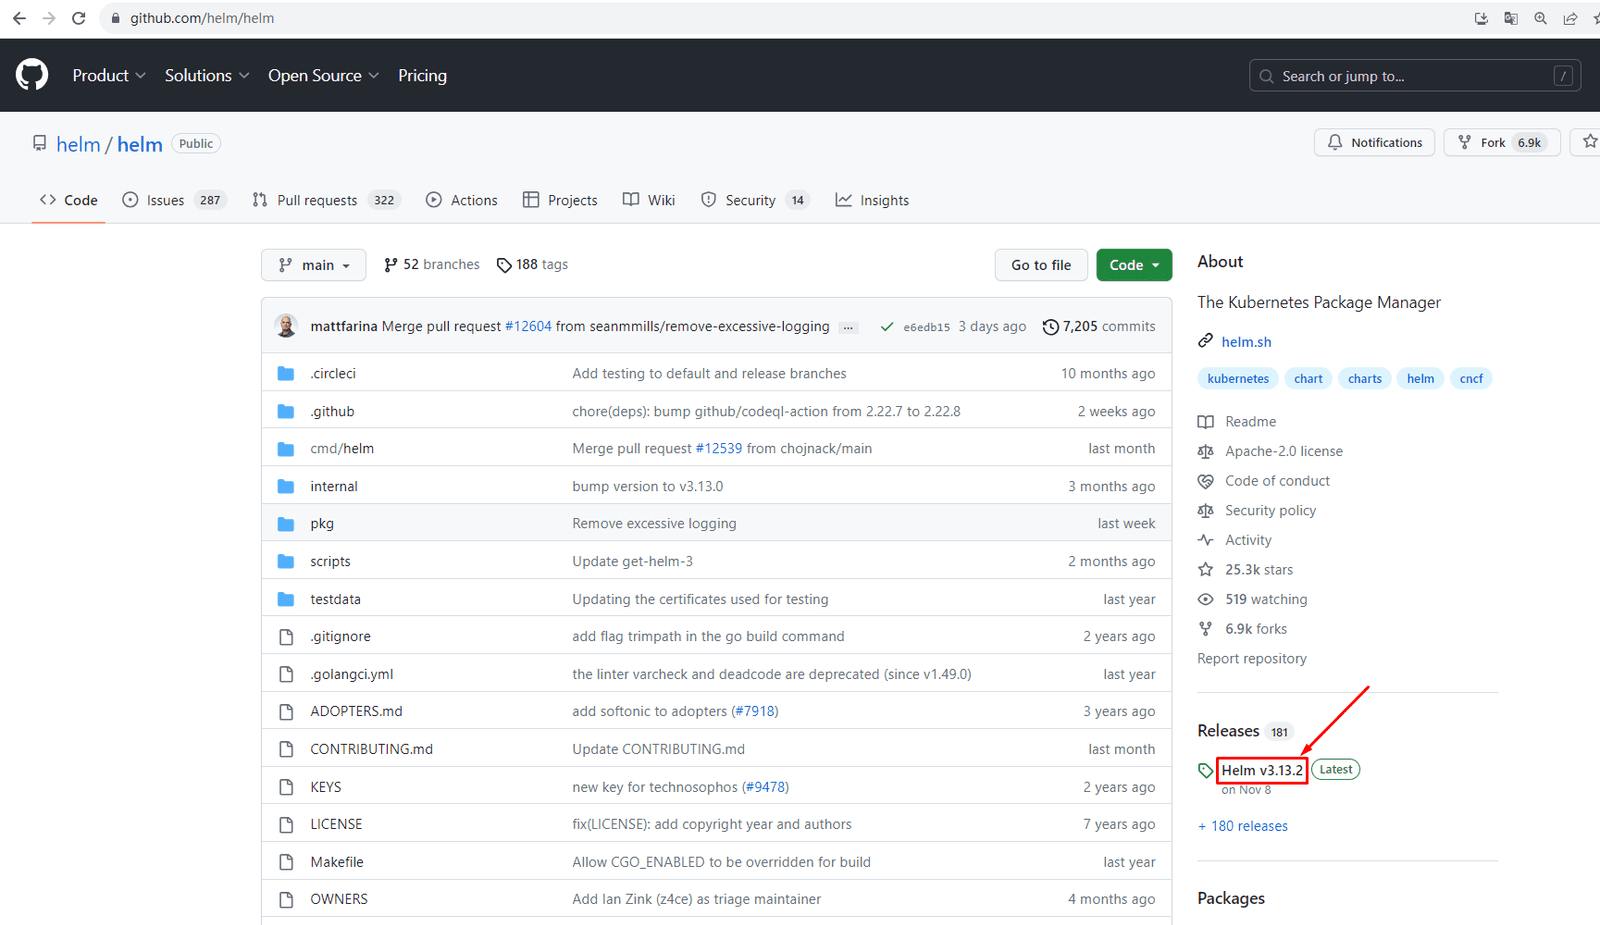
Task: Expand the Open Source menu
Action: point(324,75)
